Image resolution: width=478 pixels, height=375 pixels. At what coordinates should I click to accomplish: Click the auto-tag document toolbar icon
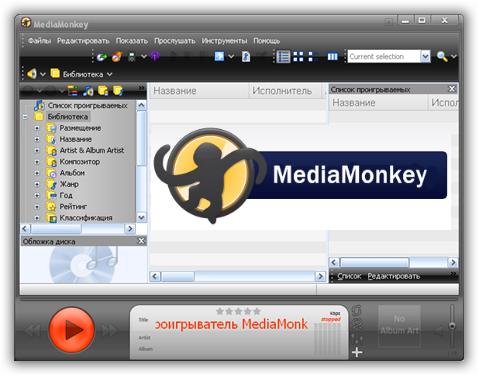pos(246,57)
